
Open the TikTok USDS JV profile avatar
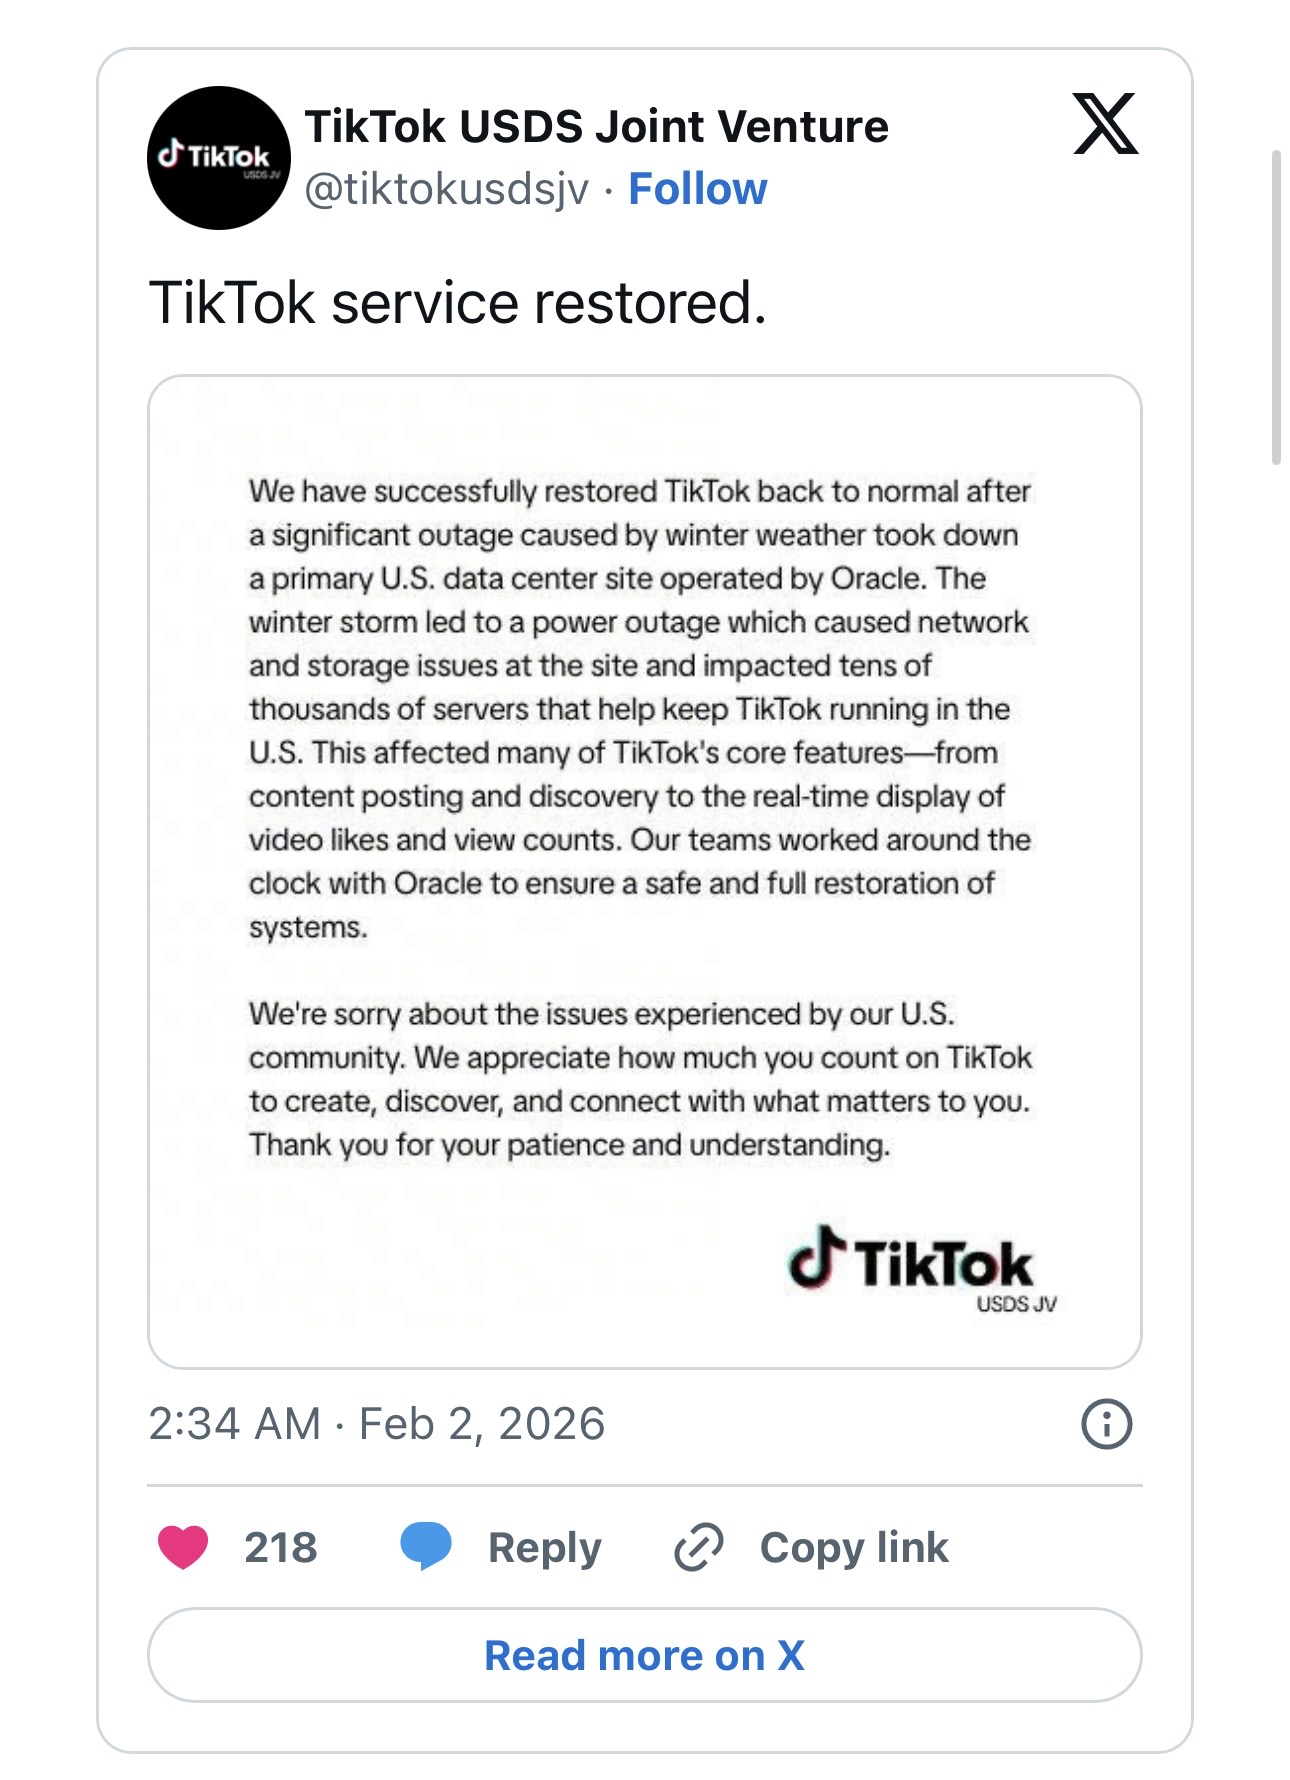click(x=219, y=158)
